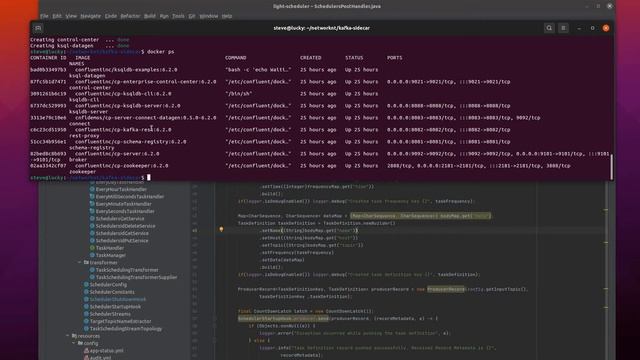Open the View menu in IntelliJ
The image size is (640, 360).
pyautogui.click(x=71, y=16)
